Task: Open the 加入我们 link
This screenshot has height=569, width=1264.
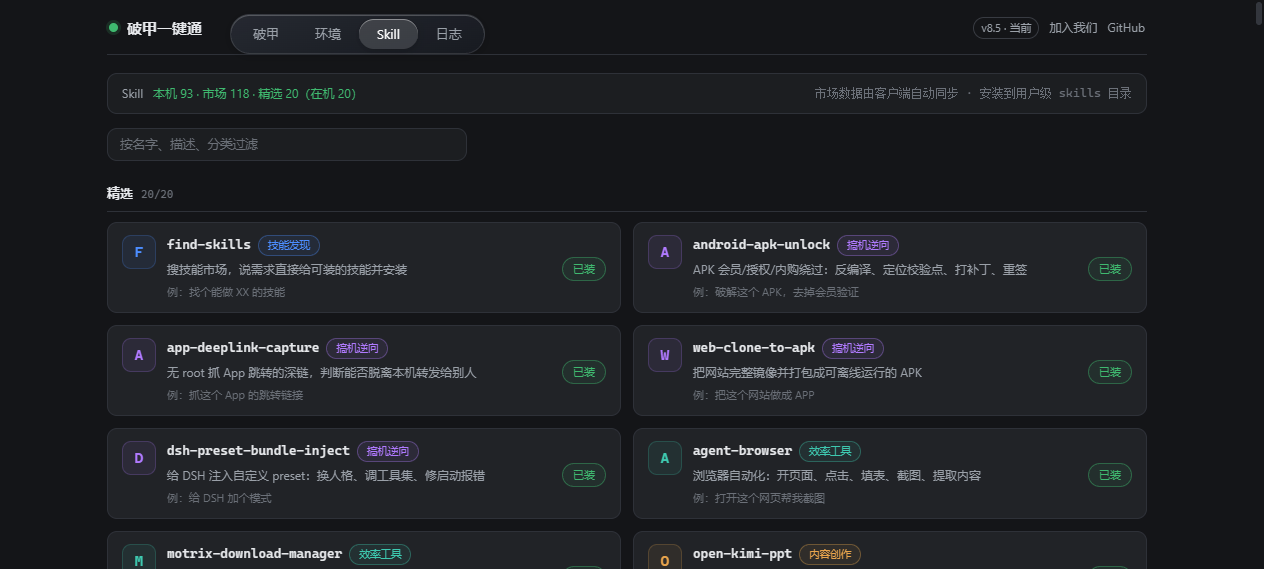Action: (1073, 28)
